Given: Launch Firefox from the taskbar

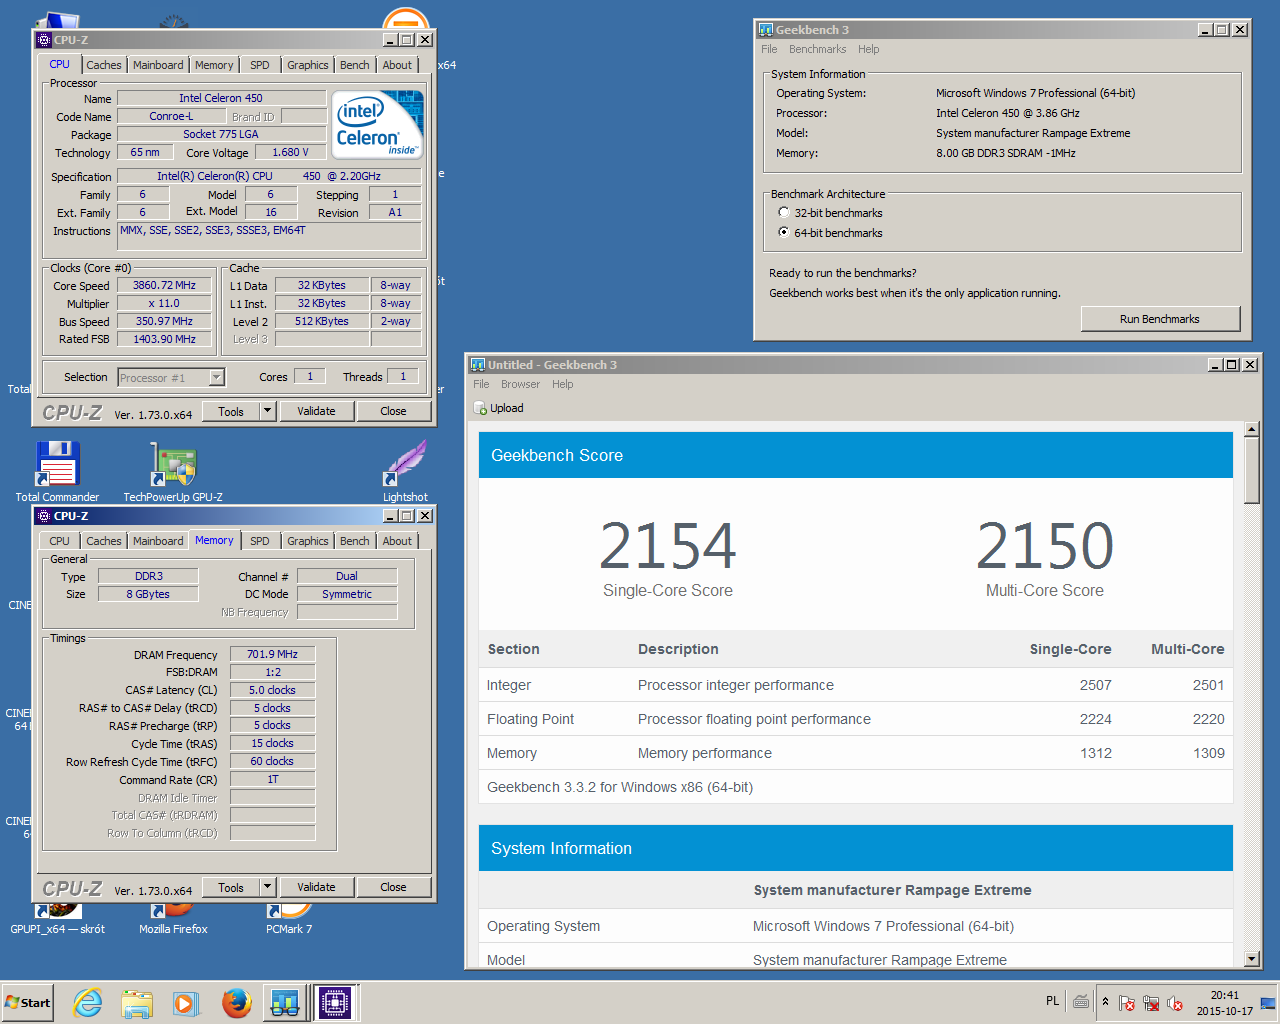Looking at the screenshot, I should tap(236, 1003).
